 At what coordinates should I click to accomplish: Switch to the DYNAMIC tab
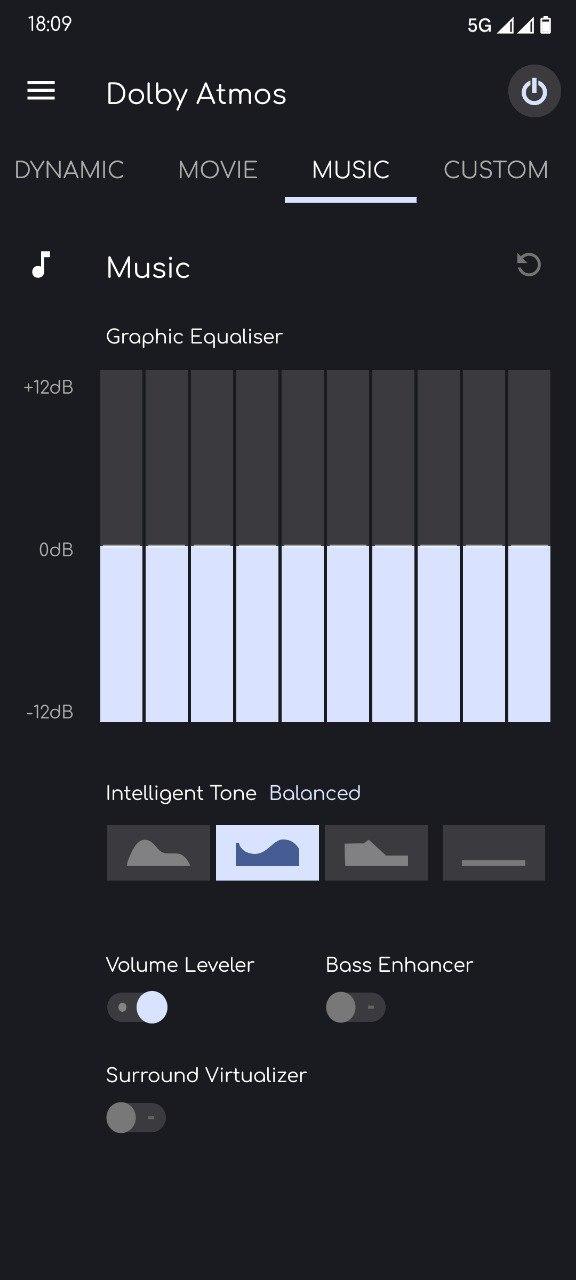click(69, 170)
